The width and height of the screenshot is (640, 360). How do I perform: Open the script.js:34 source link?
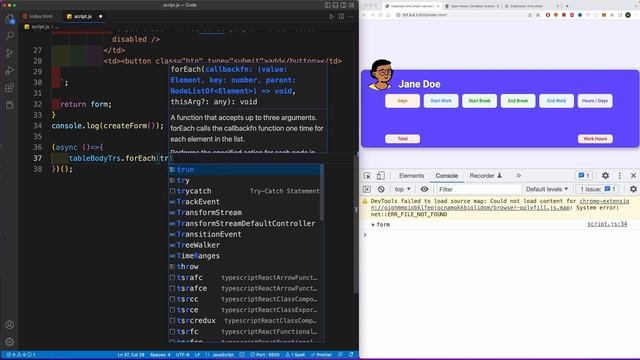click(607, 224)
